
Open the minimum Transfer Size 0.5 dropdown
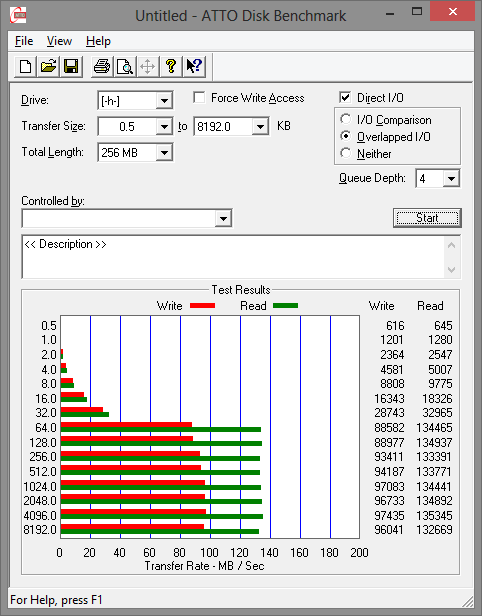pos(164,126)
